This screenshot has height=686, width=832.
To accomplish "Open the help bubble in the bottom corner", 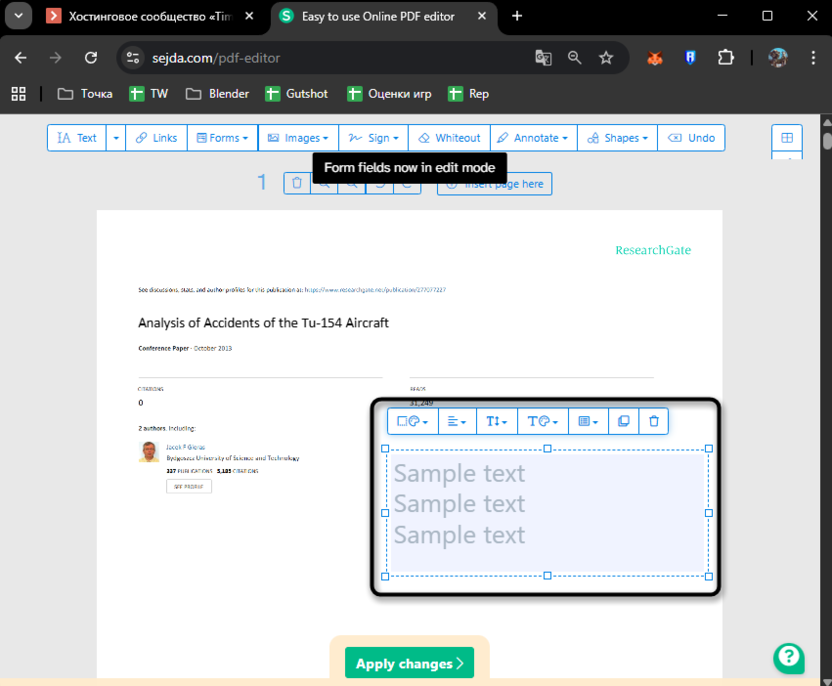I will [788, 658].
